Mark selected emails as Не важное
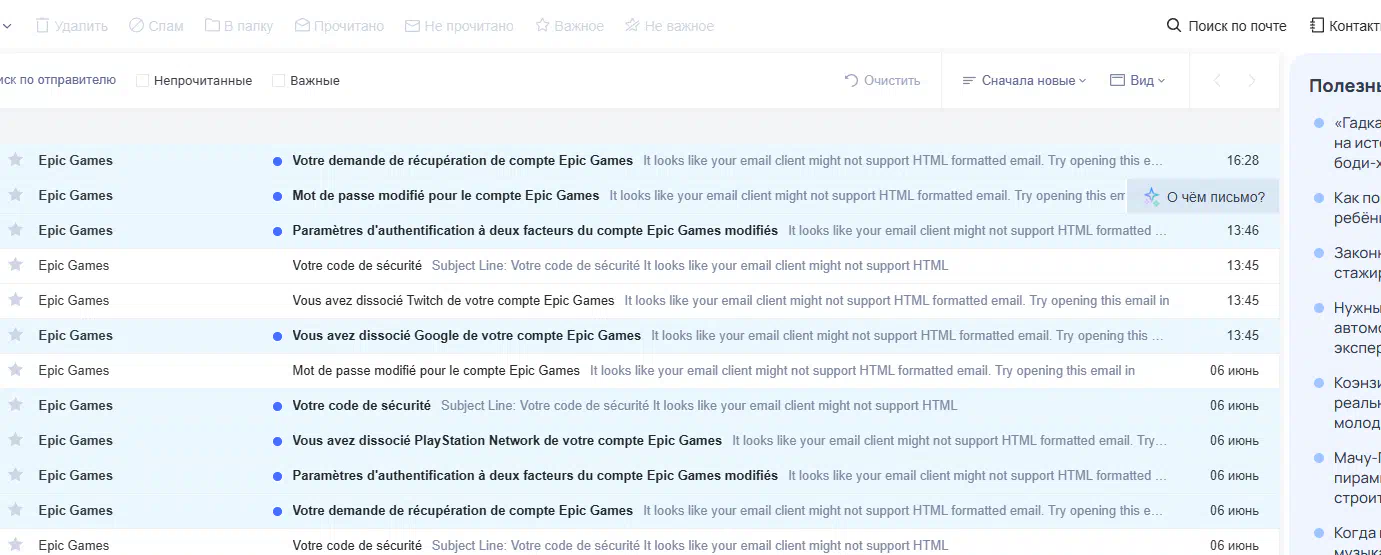Image resolution: width=1381 pixels, height=555 pixels. tap(669, 26)
